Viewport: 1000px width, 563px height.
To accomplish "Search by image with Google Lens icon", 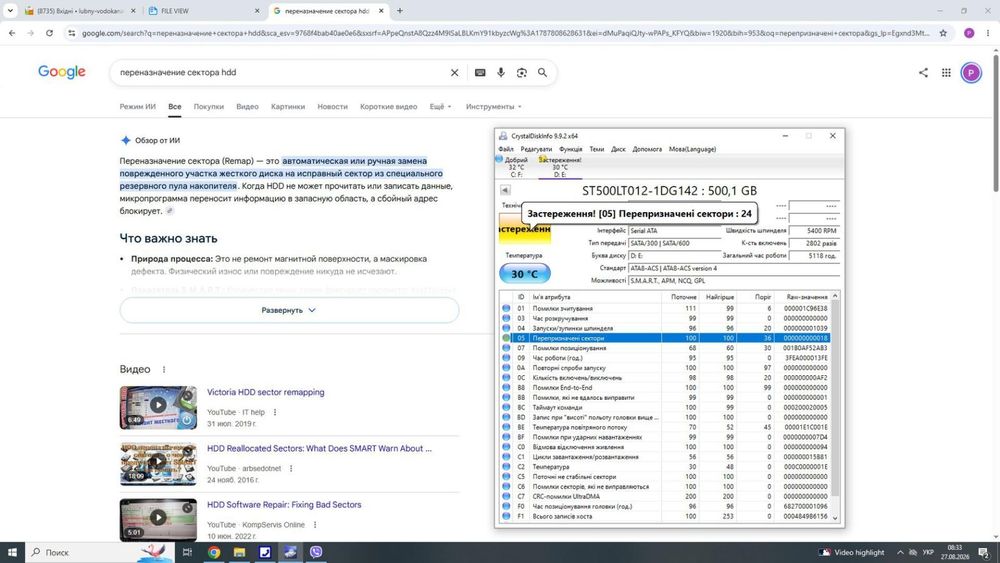I will [522, 73].
